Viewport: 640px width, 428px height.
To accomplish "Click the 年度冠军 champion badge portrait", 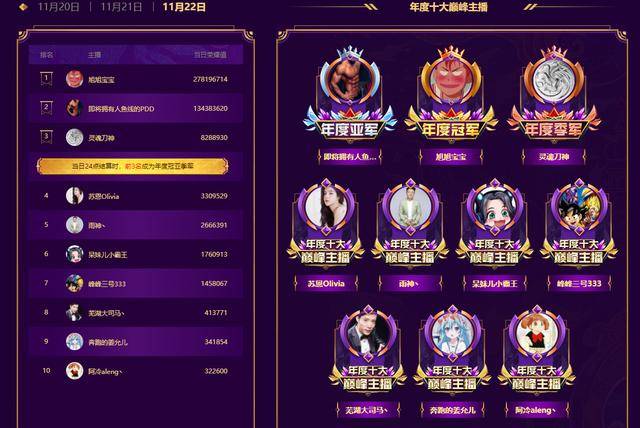I will tap(451, 80).
